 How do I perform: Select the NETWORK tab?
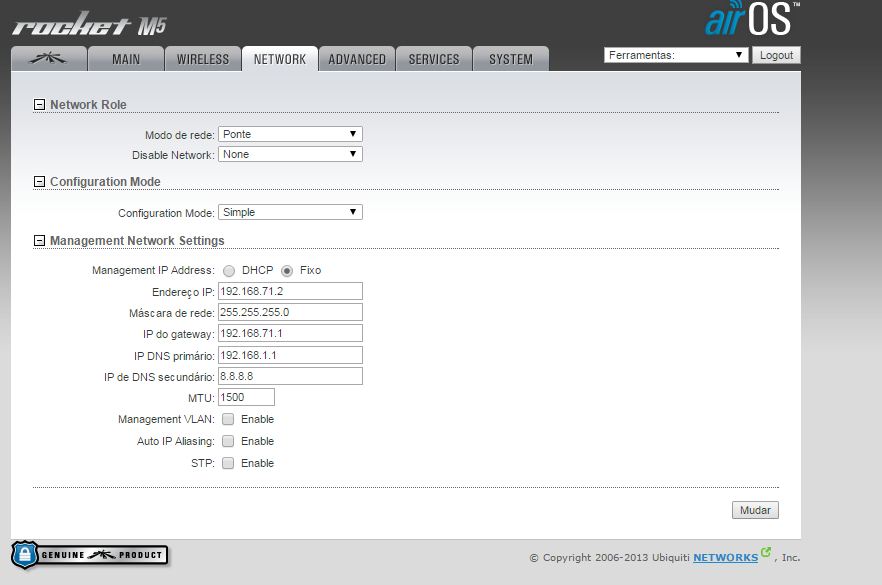click(280, 58)
